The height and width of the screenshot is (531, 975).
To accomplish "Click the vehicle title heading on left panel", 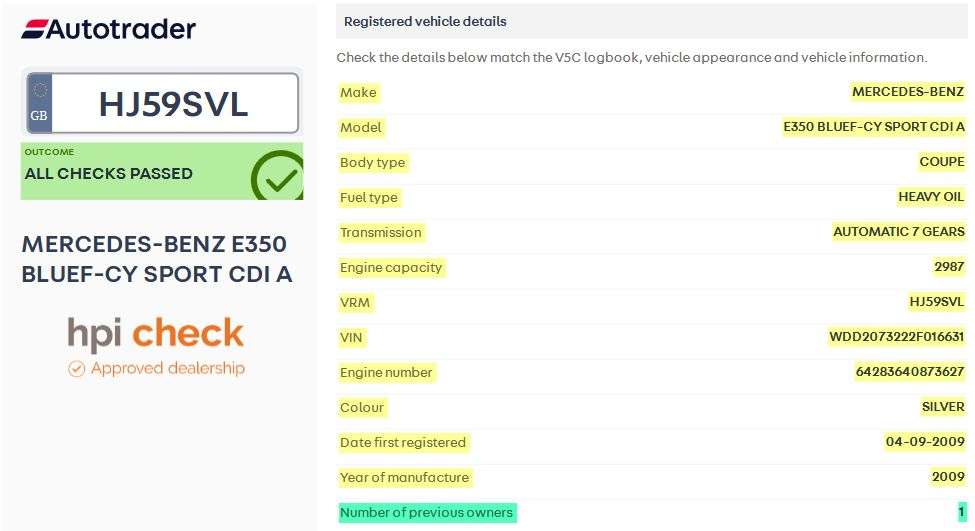I will [x=157, y=259].
